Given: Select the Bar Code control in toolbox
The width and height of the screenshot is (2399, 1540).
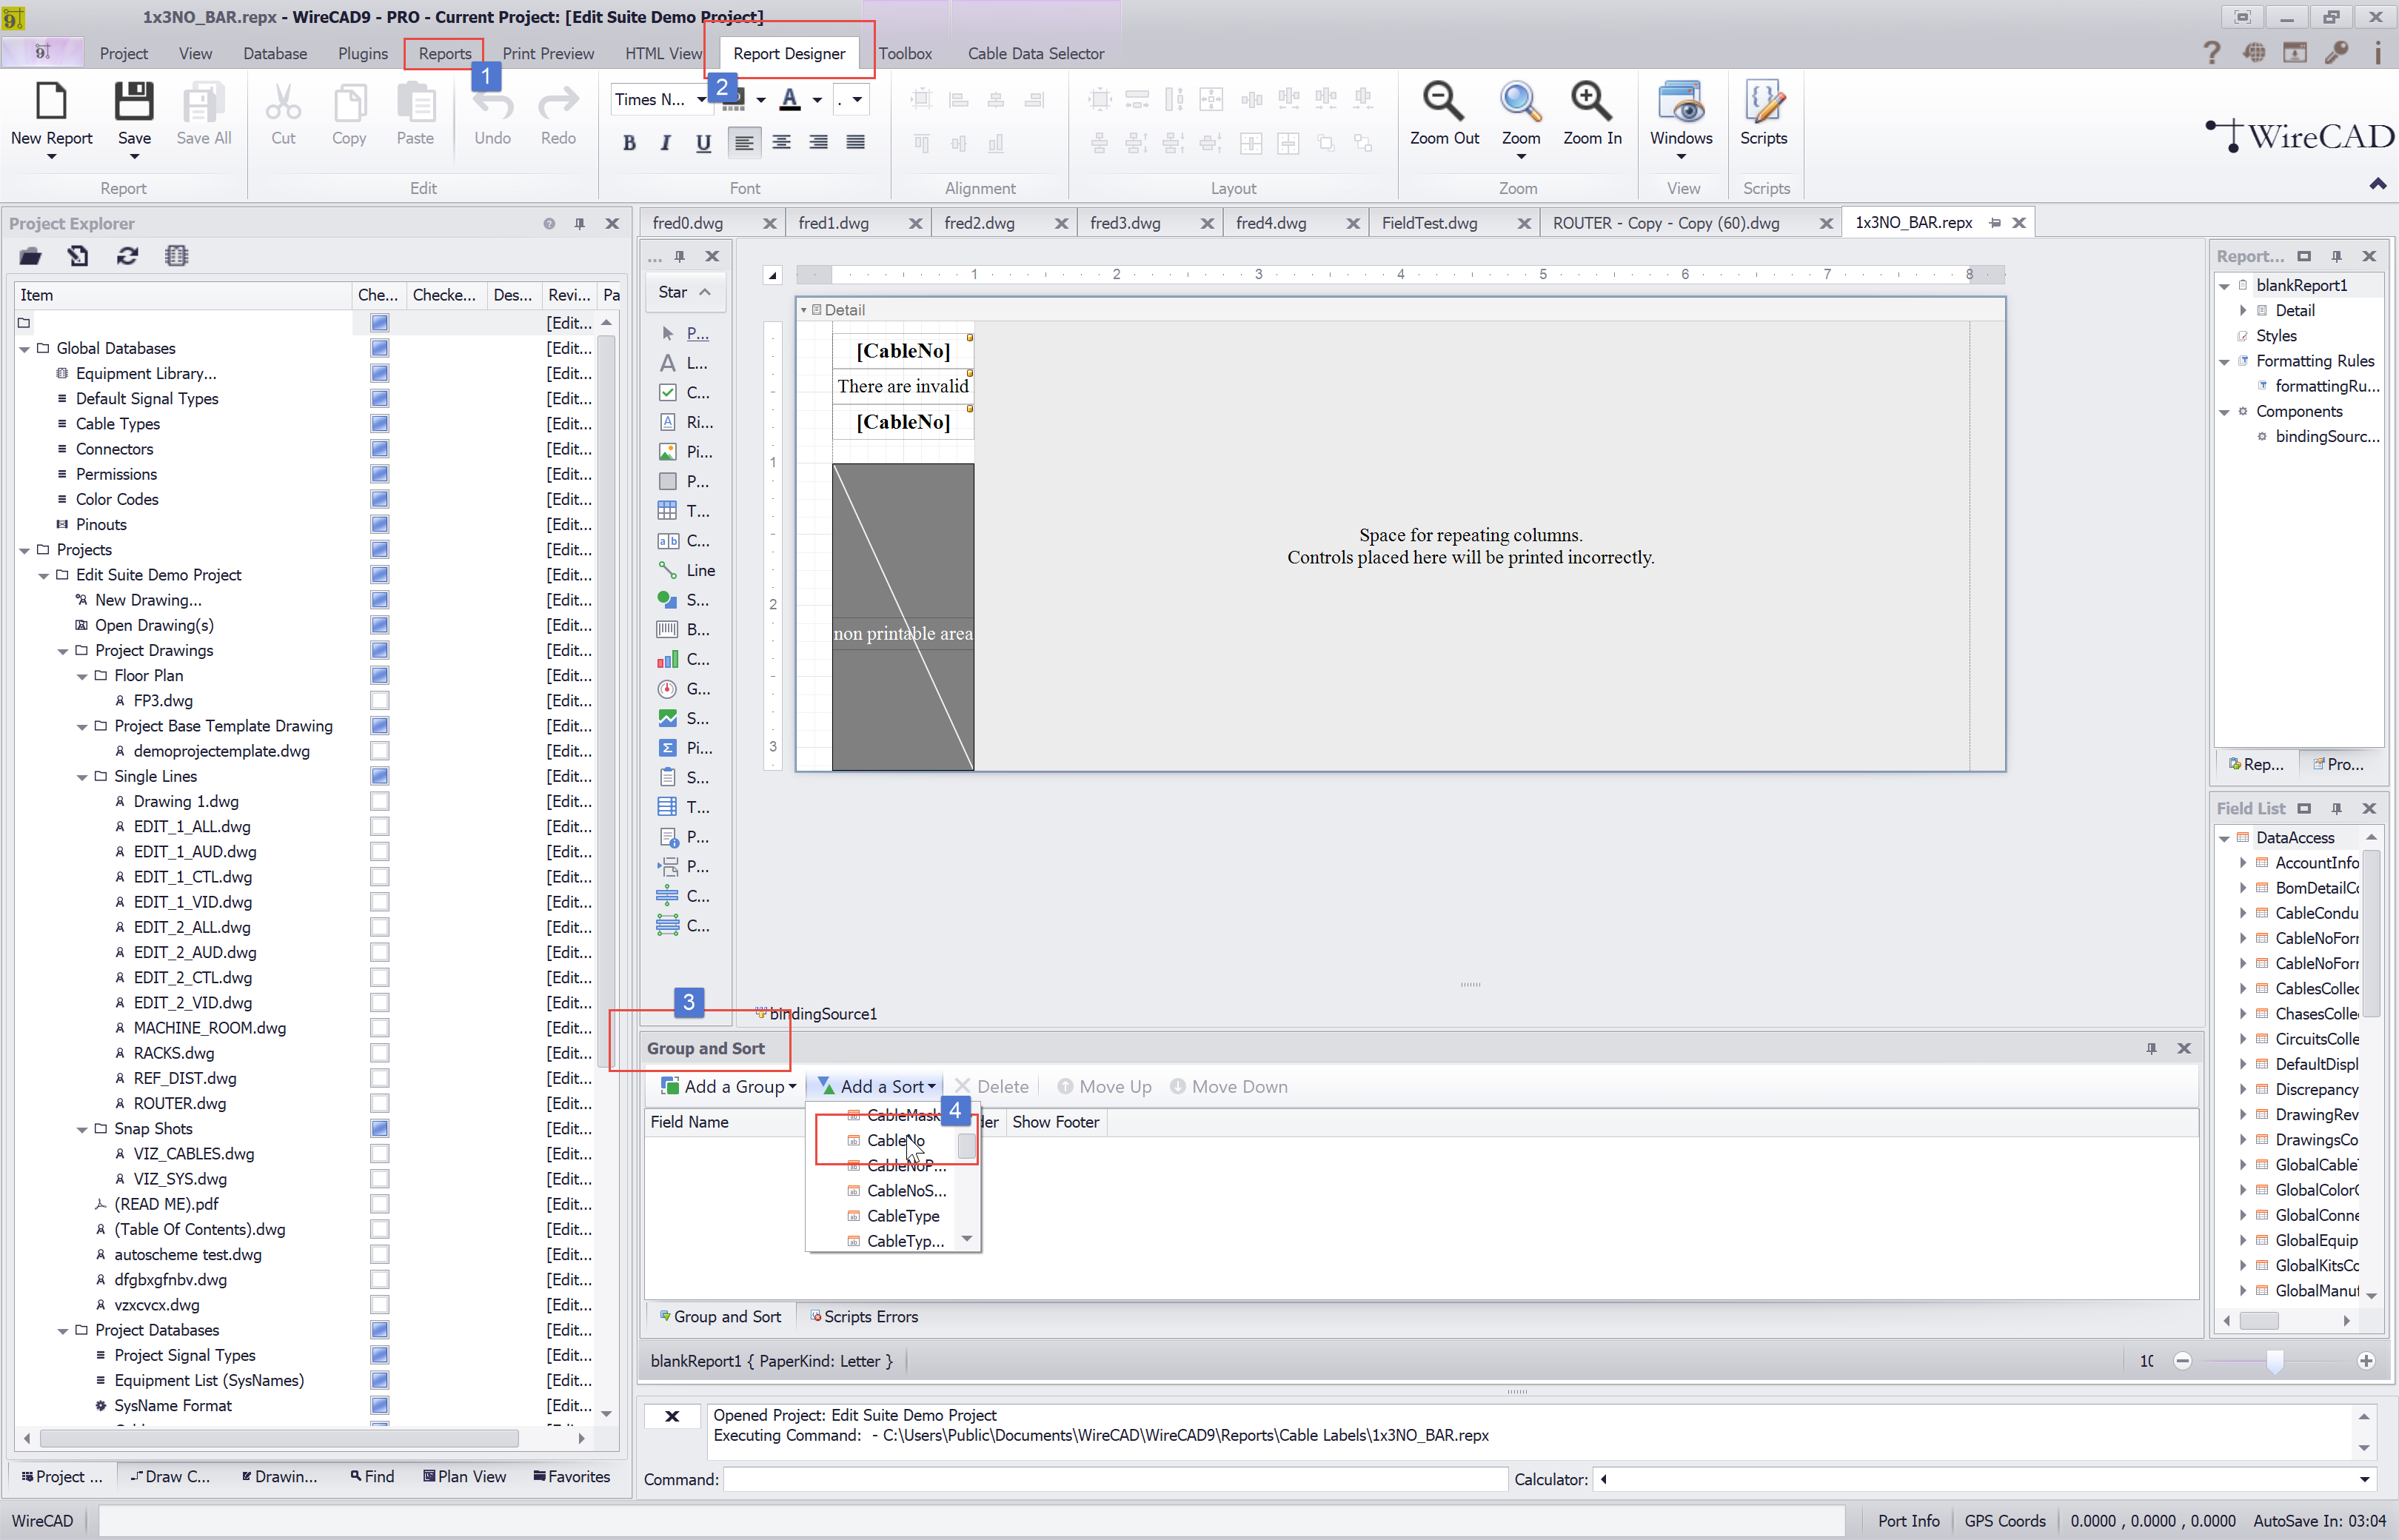Looking at the screenshot, I should click(x=685, y=629).
